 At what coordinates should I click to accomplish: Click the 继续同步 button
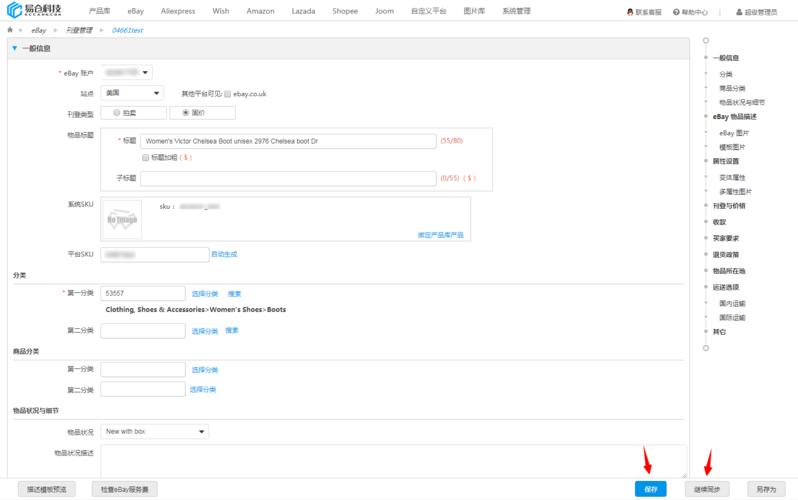point(707,489)
